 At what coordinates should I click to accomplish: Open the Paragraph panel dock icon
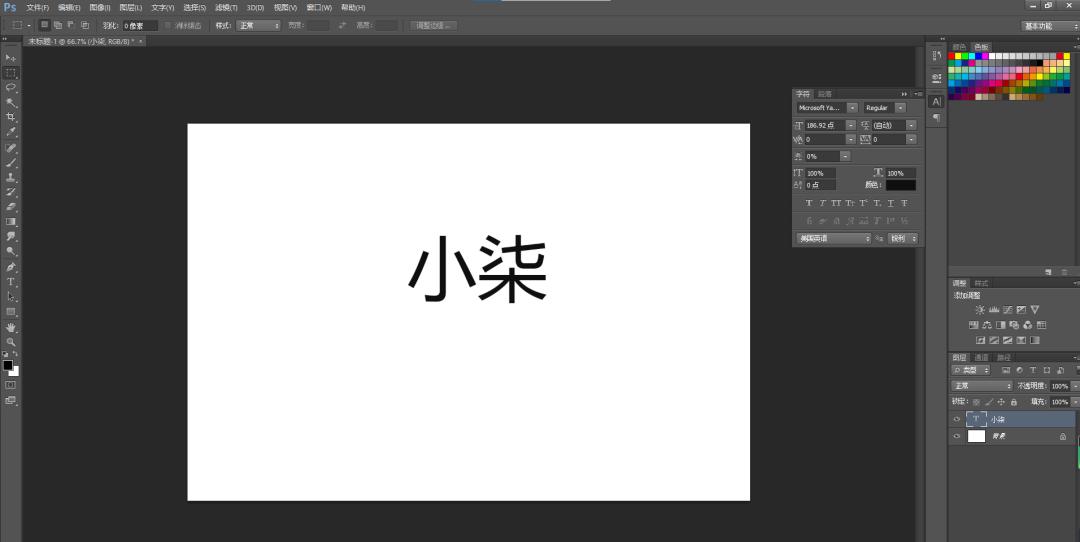click(x=936, y=118)
